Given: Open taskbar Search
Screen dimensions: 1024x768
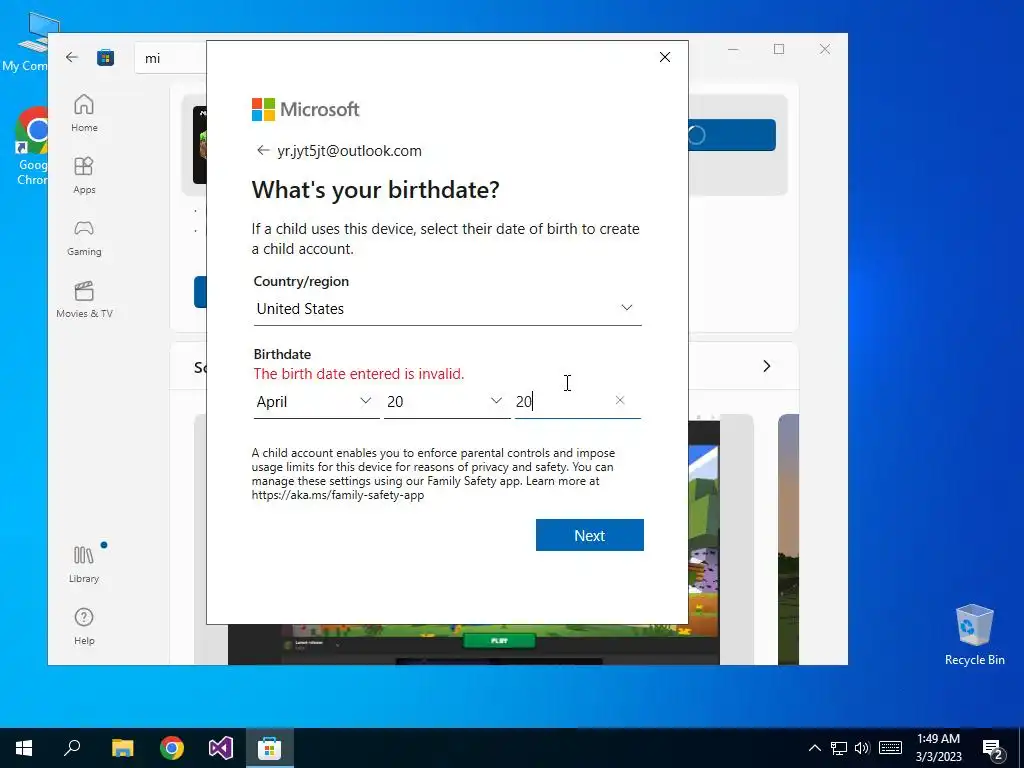Looking at the screenshot, I should tap(72, 748).
